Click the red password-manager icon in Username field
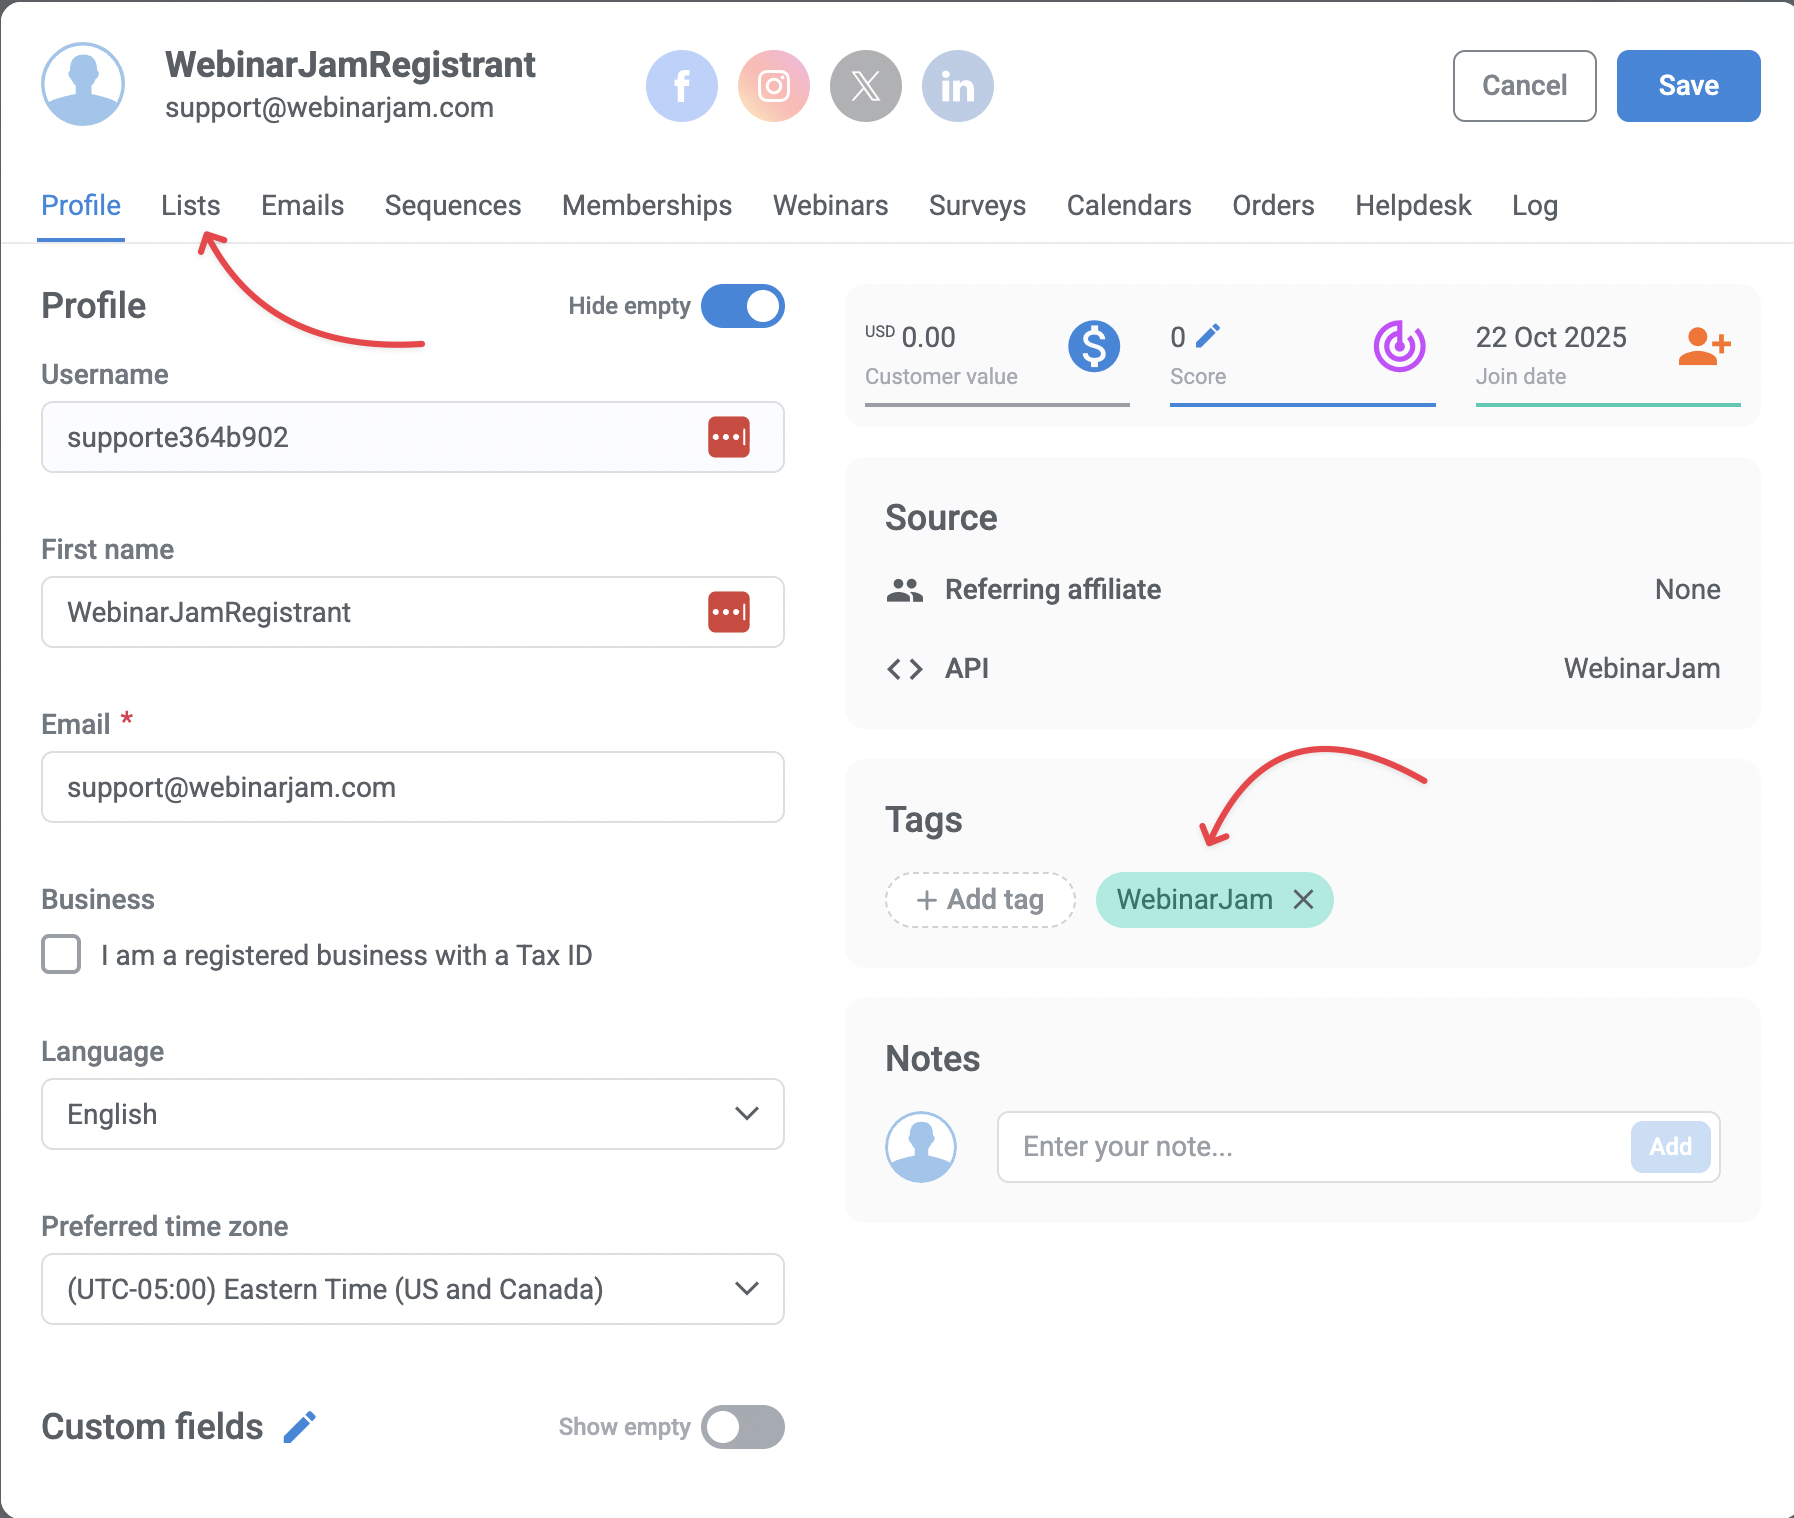Screen dimensions: 1794x1518 pos(729,437)
